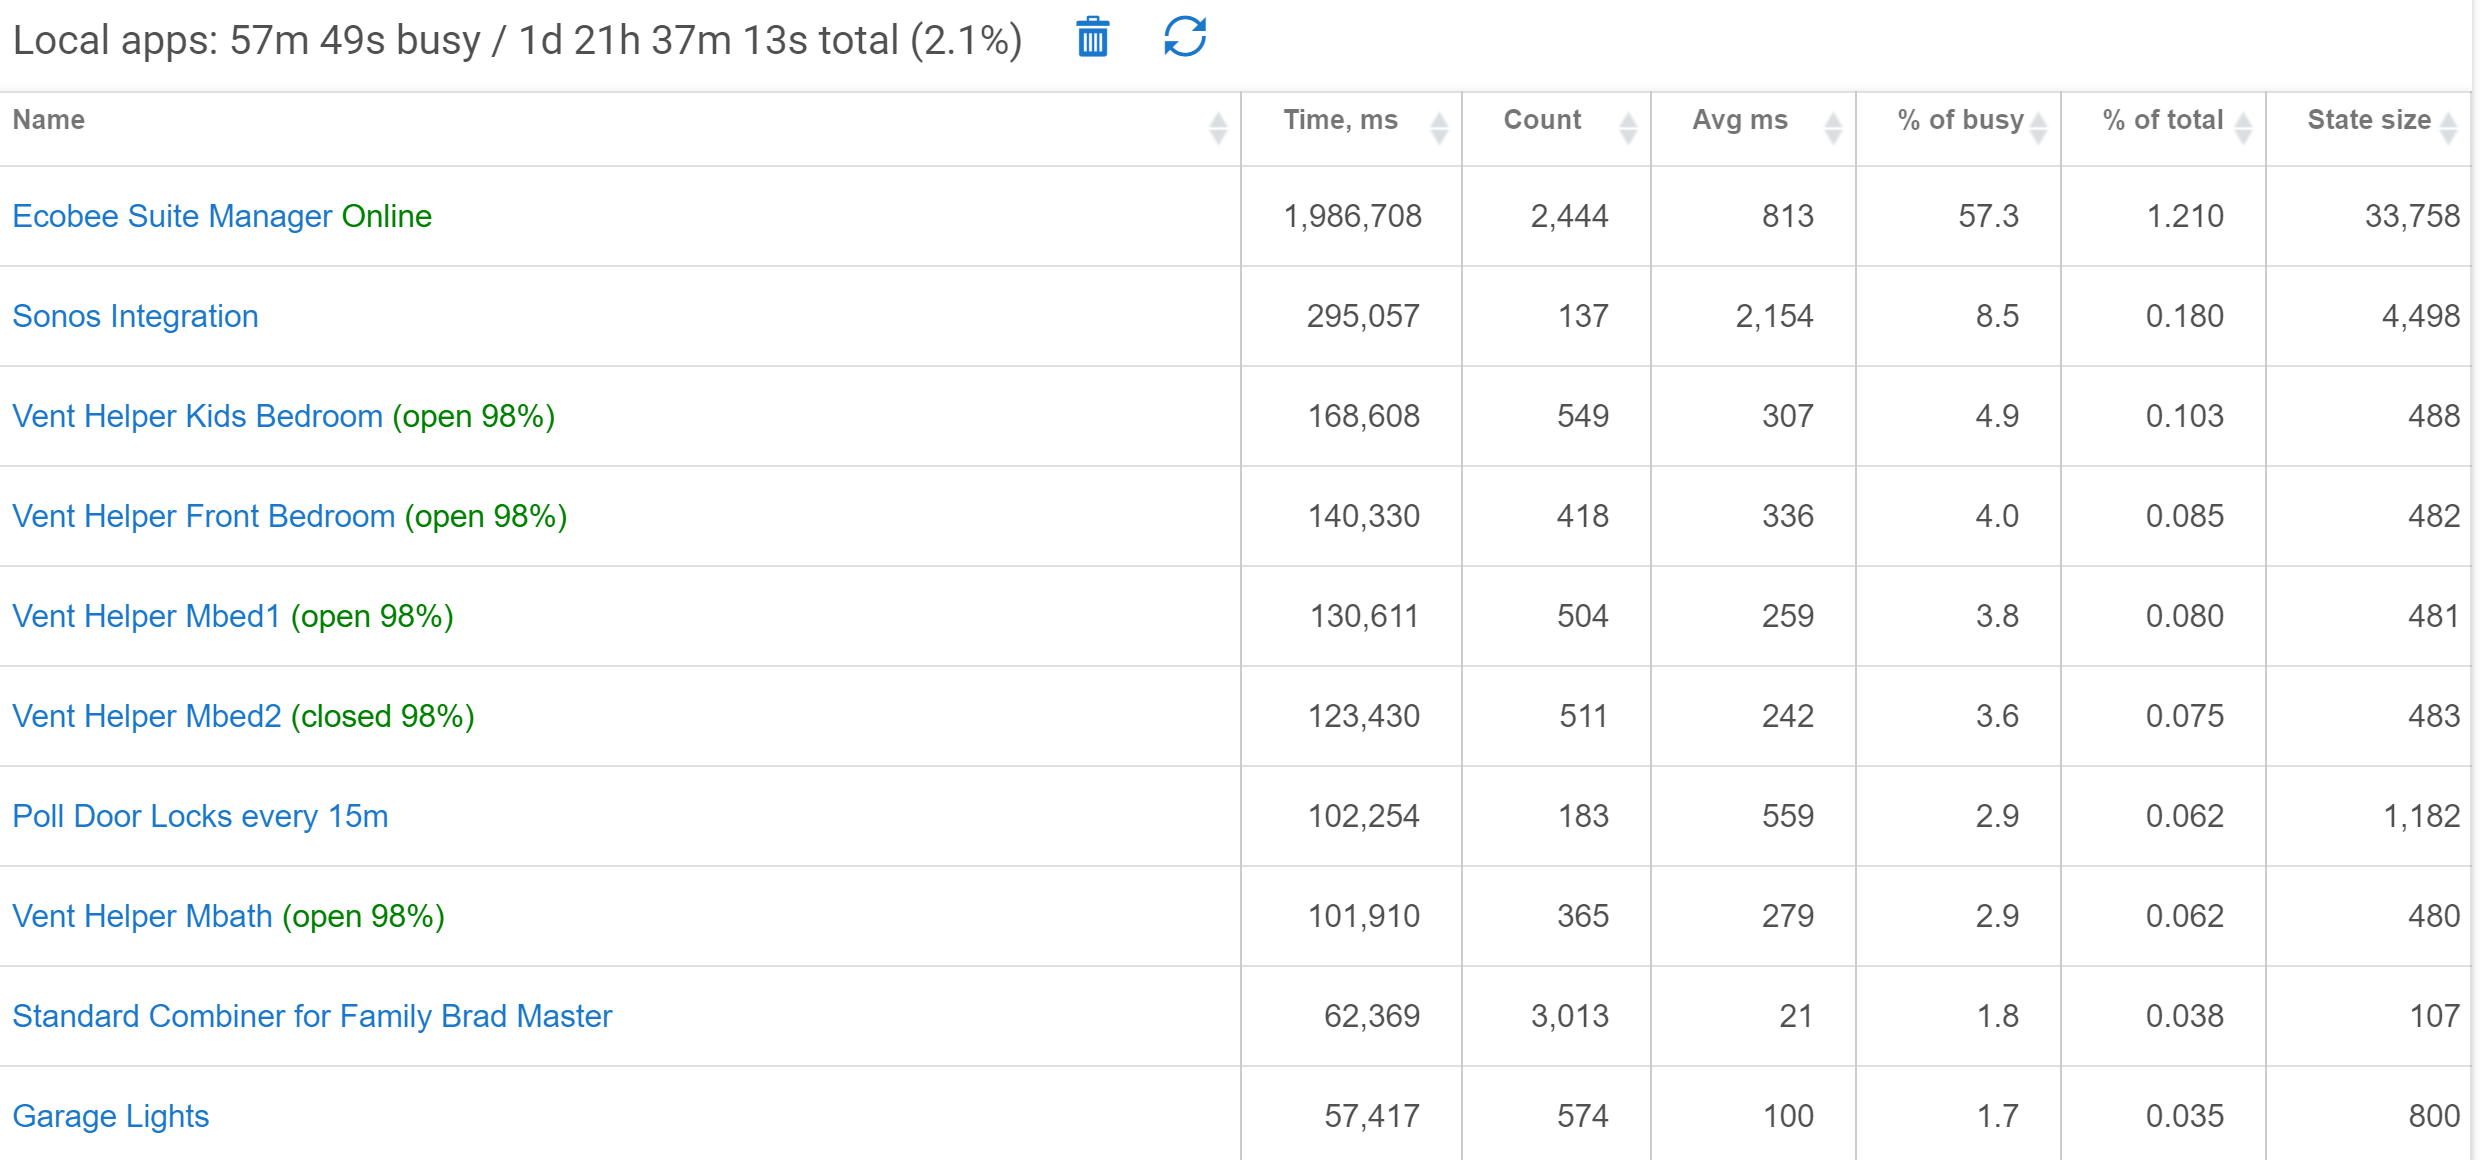Sort by Count column arrows

point(1627,128)
